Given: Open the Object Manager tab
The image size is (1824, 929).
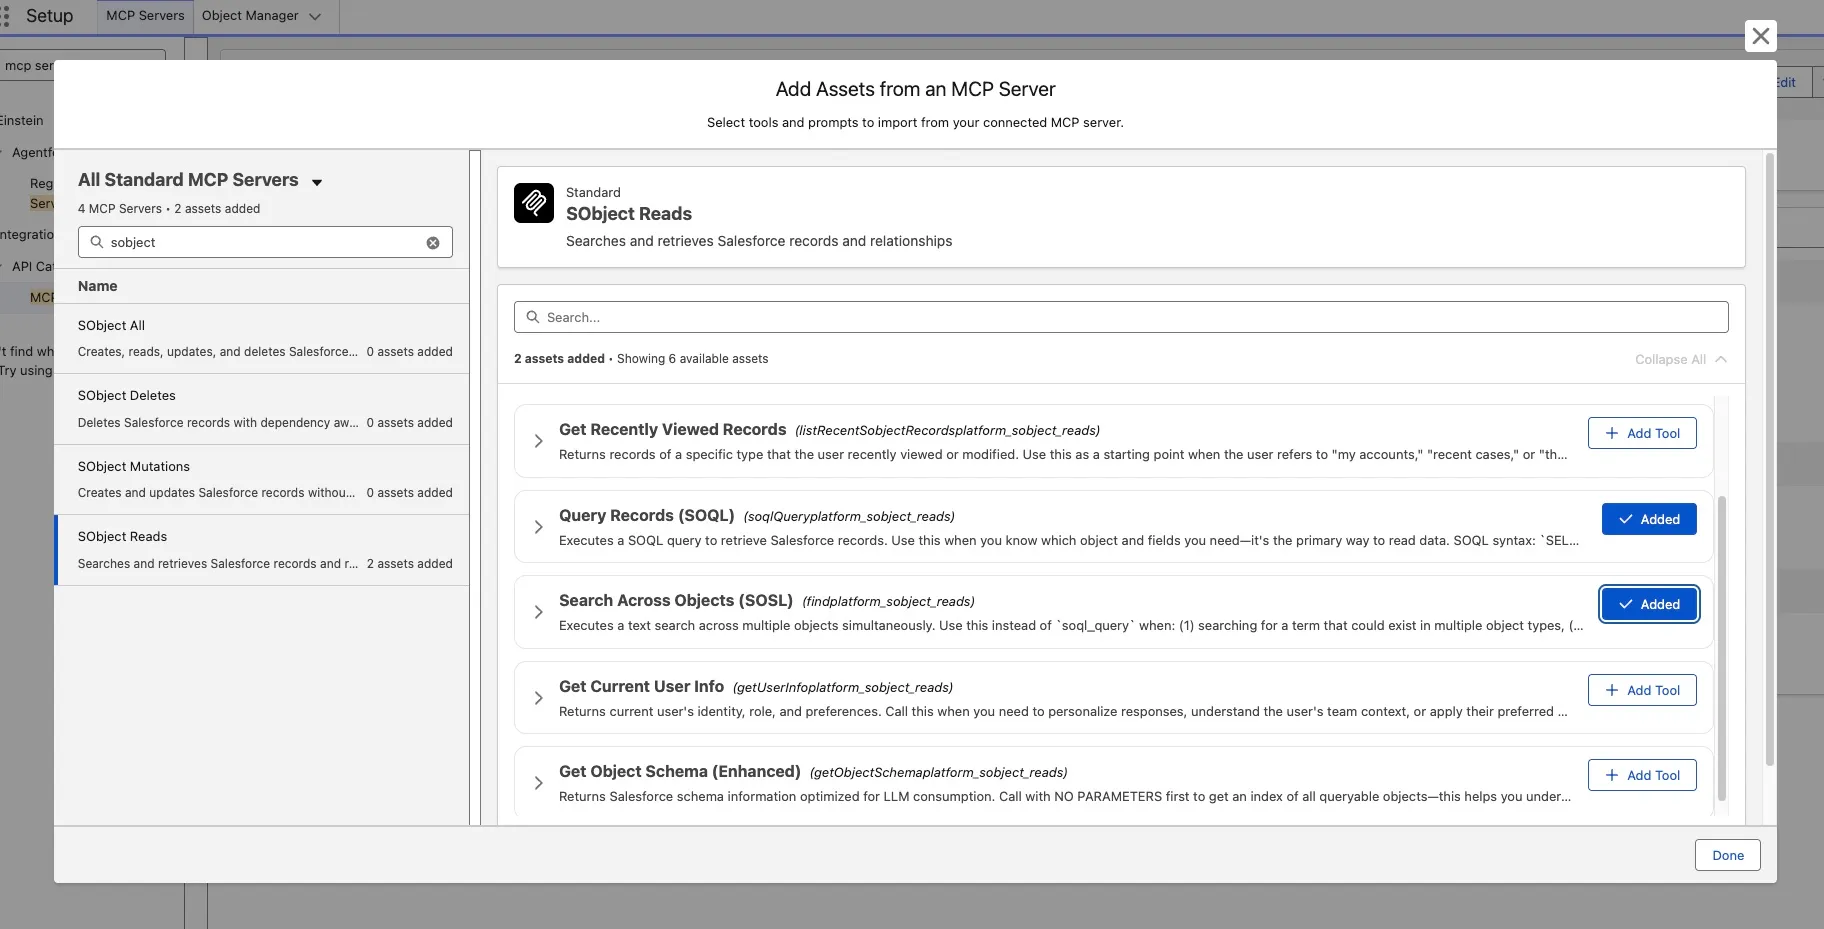Looking at the screenshot, I should tap(250, 16).
